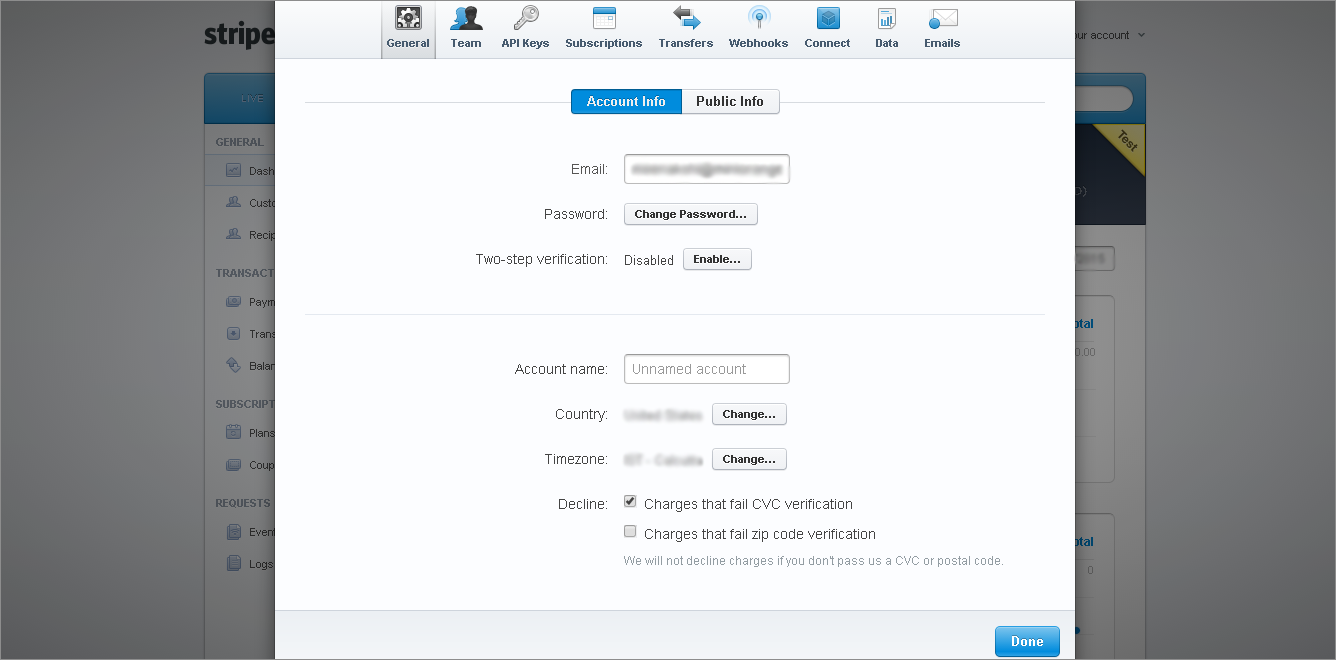1336x660 pixels.
Task: Open the Connect cube icon
Action: click(828, 18)
